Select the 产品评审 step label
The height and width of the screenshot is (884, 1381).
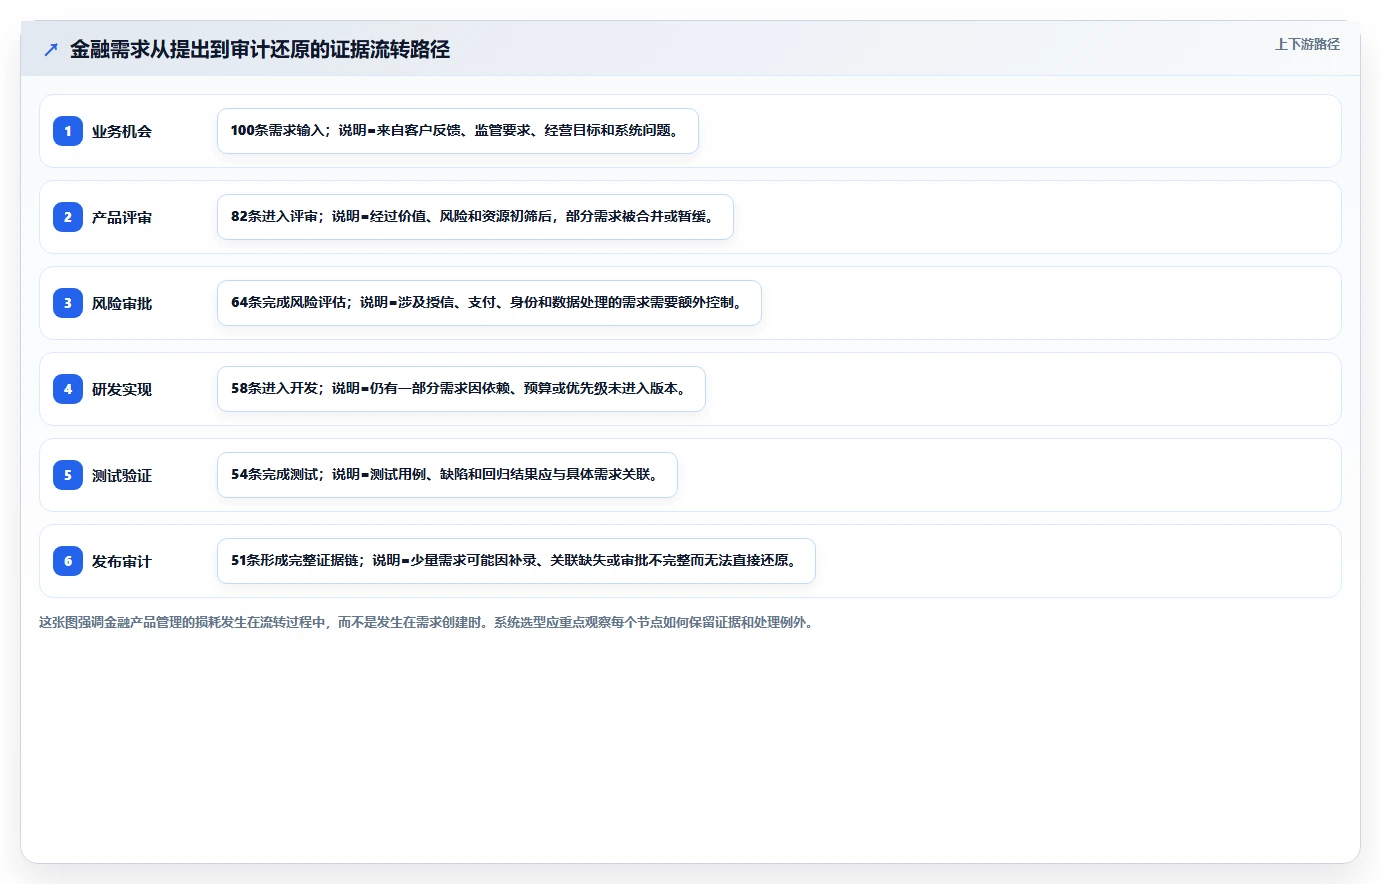(x=122, y=217)
